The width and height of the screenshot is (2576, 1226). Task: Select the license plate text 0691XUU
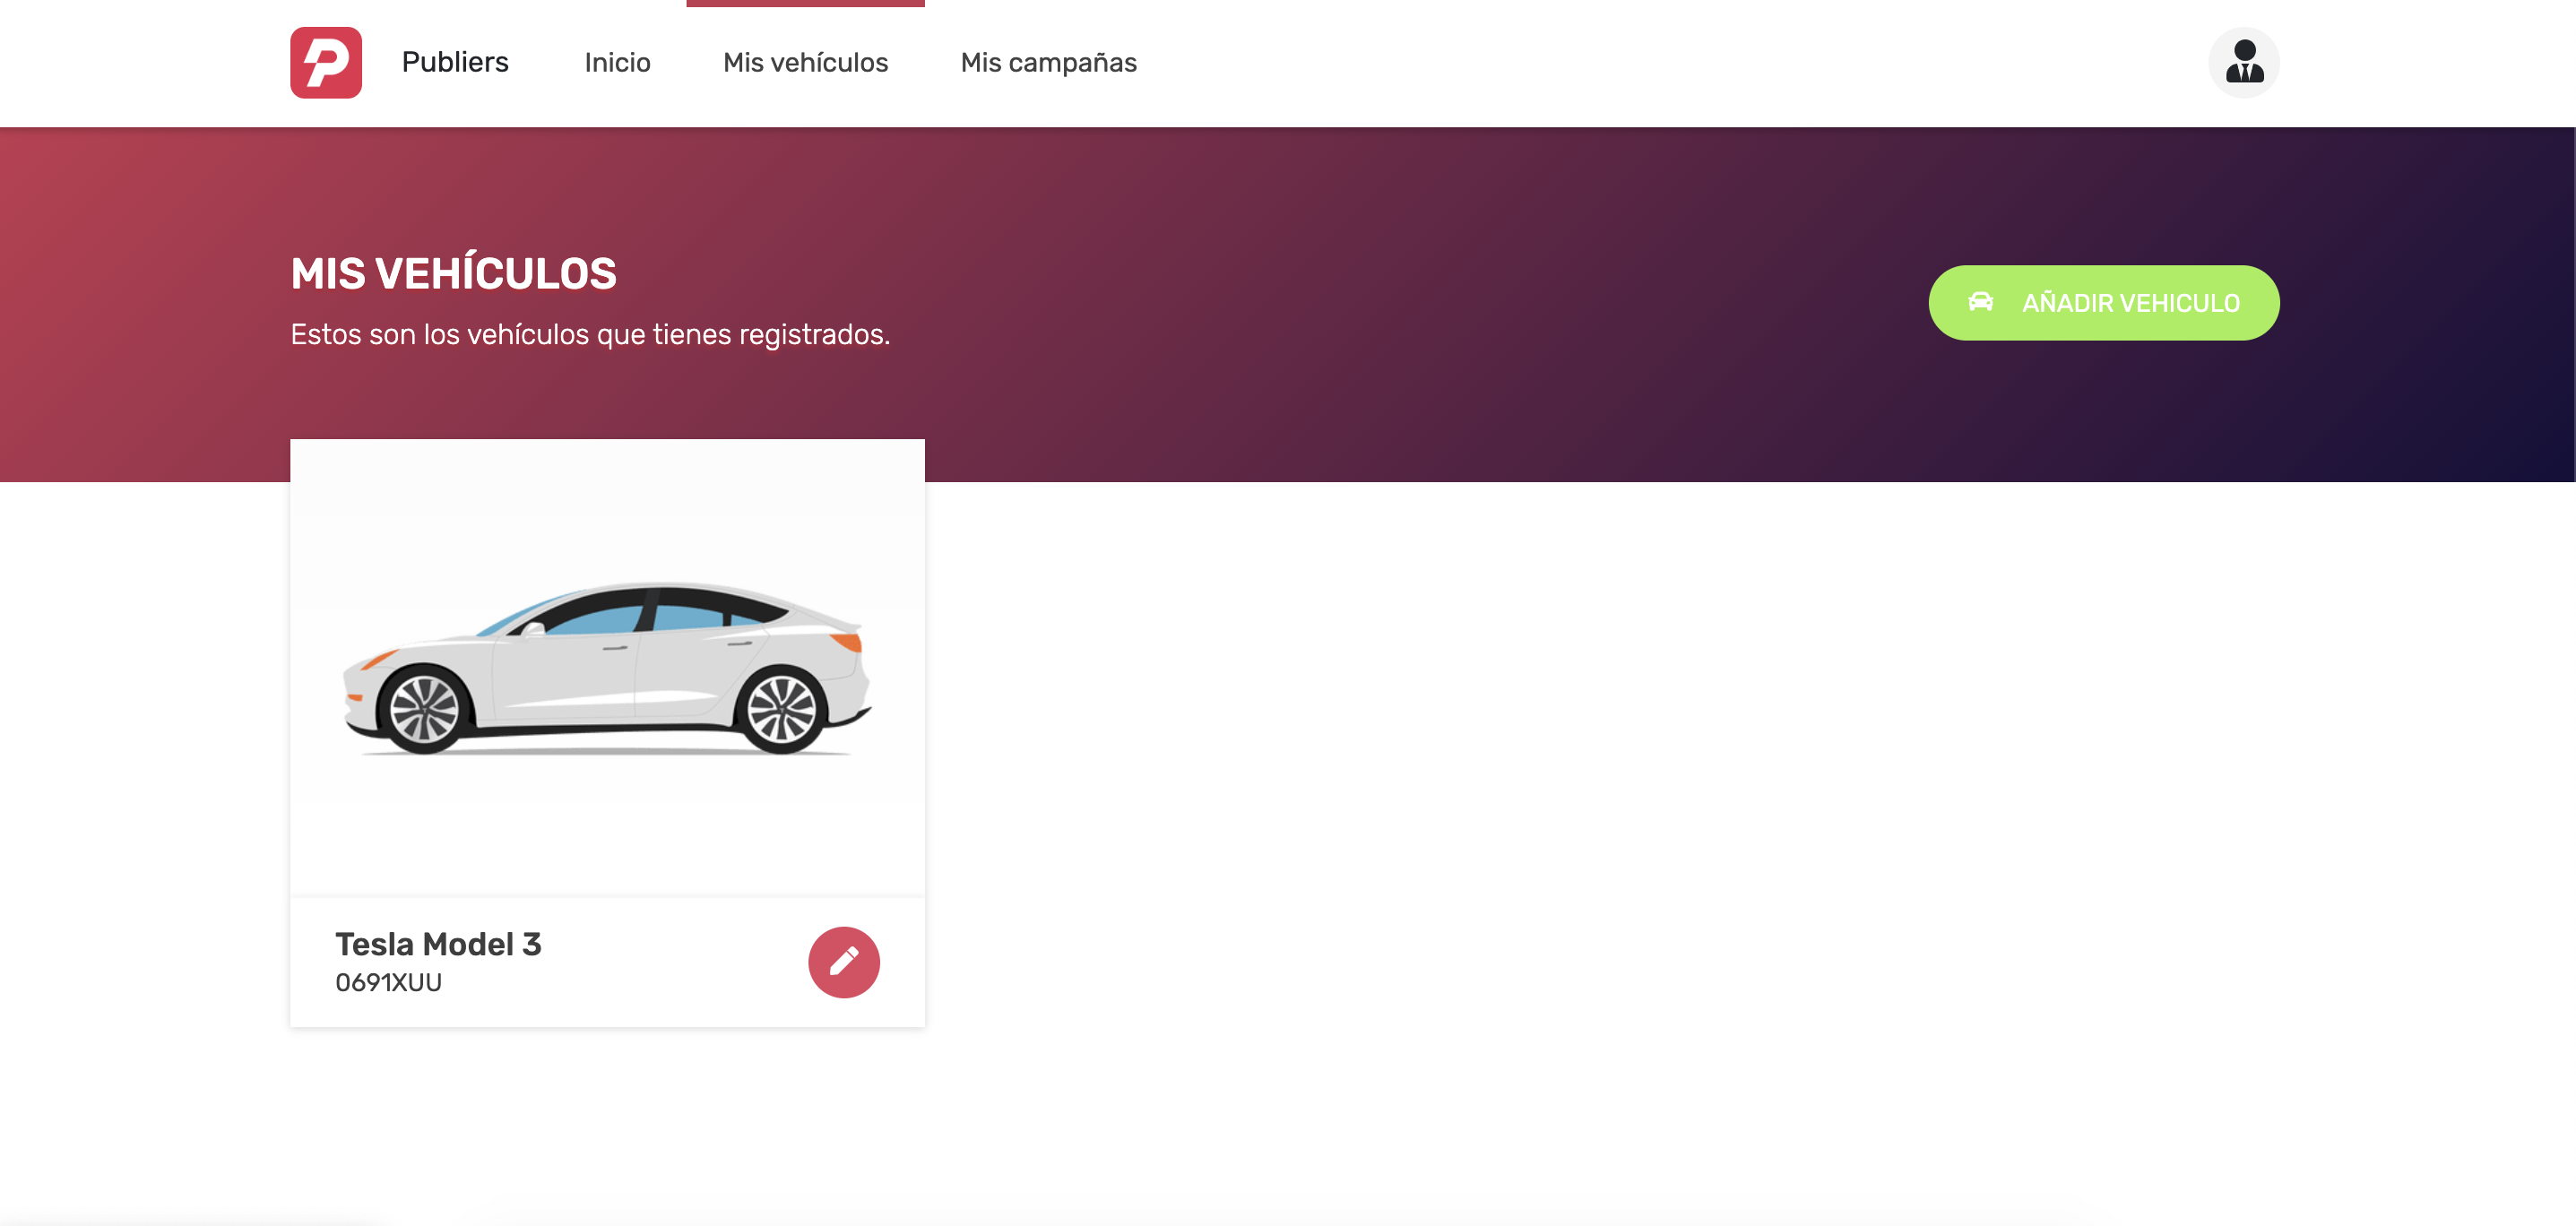[388, 982]
